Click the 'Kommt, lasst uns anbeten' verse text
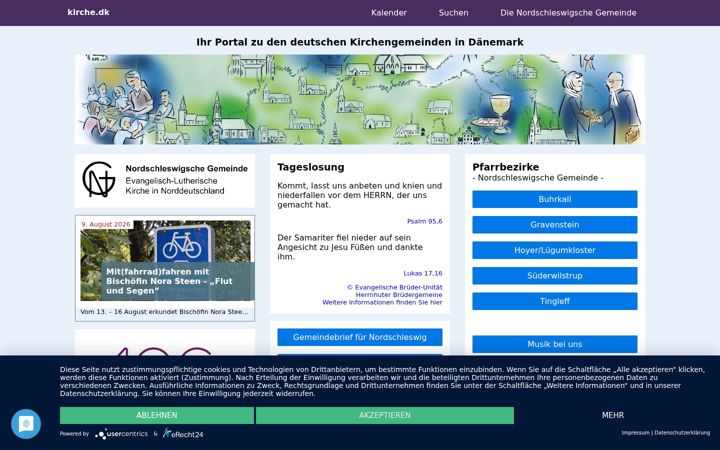Screen dimensions: 720x450 pyautogui.click(x=360, y=195)
